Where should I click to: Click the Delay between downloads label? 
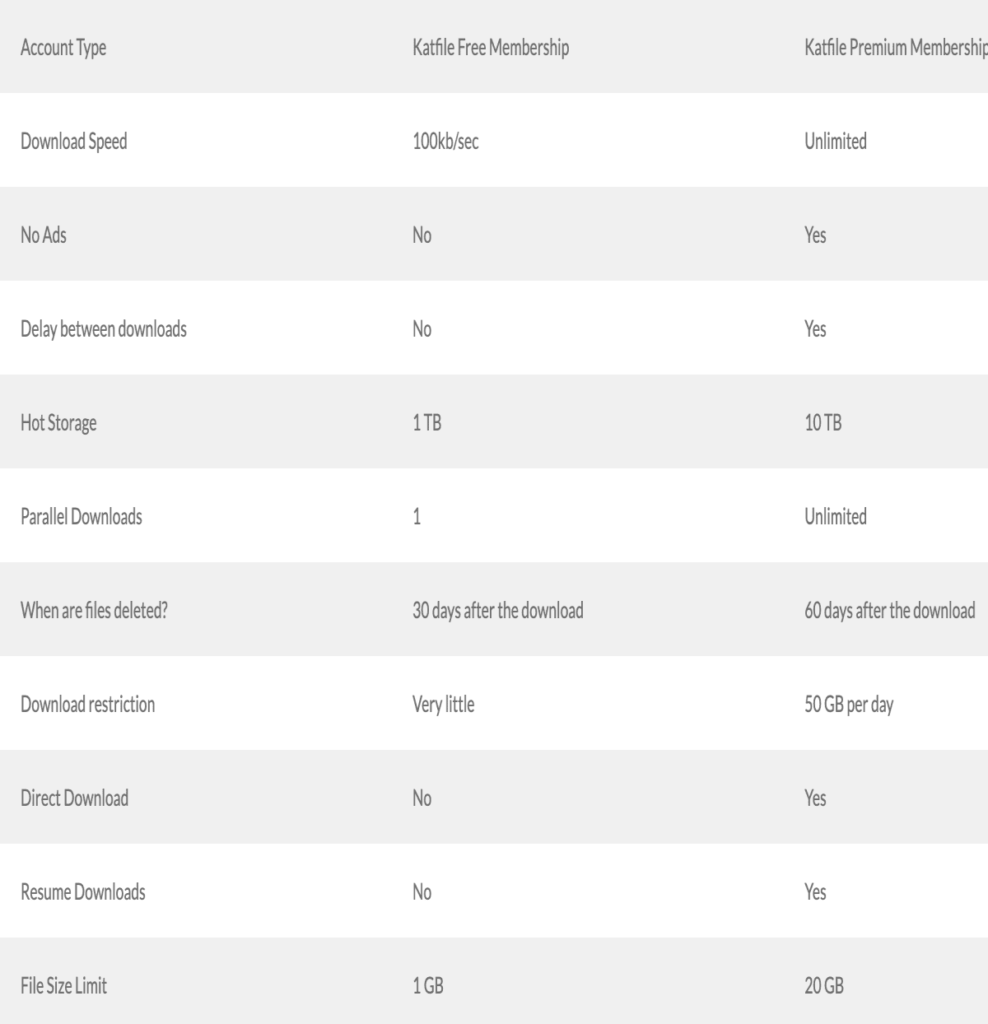pyautogui.click(x=103, y=329)
